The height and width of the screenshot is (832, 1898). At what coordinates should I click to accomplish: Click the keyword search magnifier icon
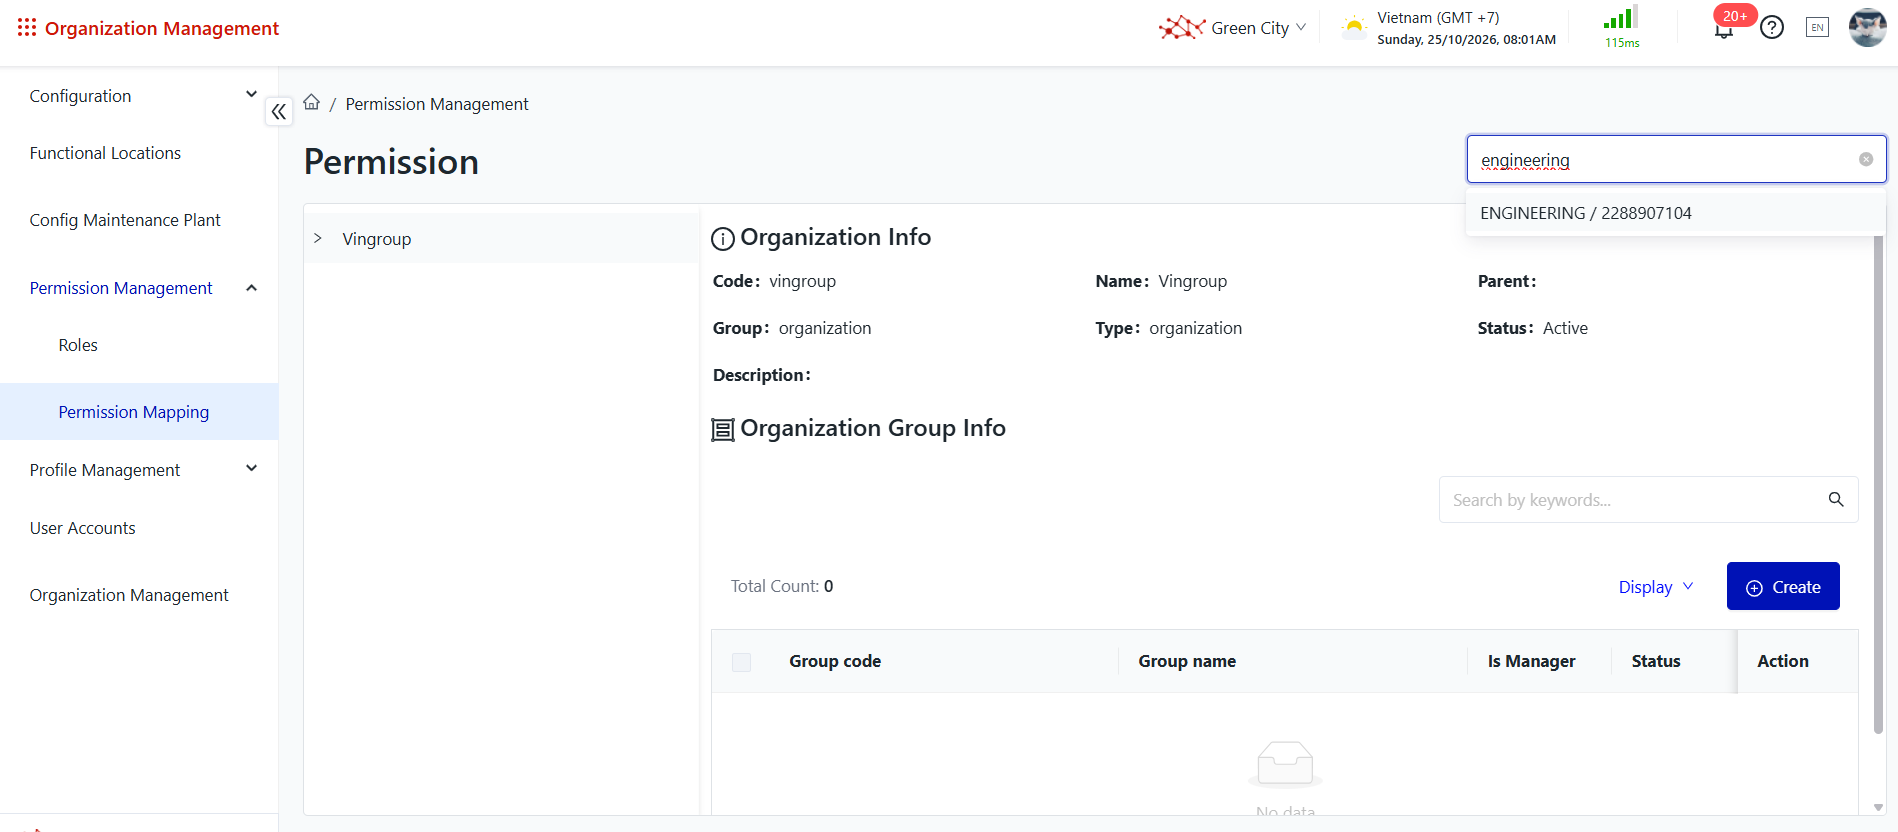(1836, 499)
